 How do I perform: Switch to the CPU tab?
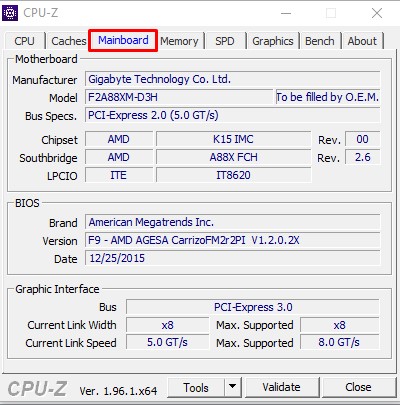tap(24, 41)
